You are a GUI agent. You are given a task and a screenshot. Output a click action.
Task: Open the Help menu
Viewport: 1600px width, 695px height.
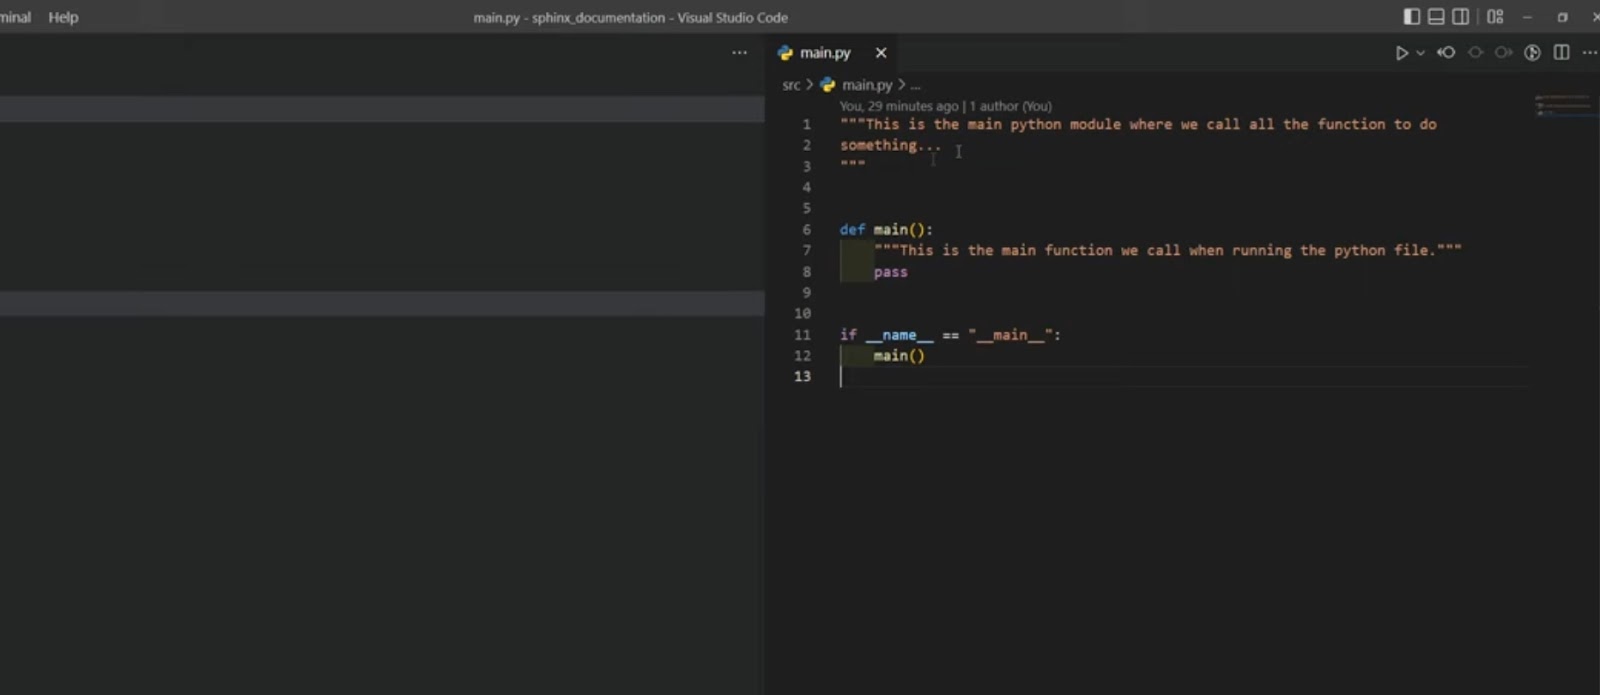pos(63,17)
